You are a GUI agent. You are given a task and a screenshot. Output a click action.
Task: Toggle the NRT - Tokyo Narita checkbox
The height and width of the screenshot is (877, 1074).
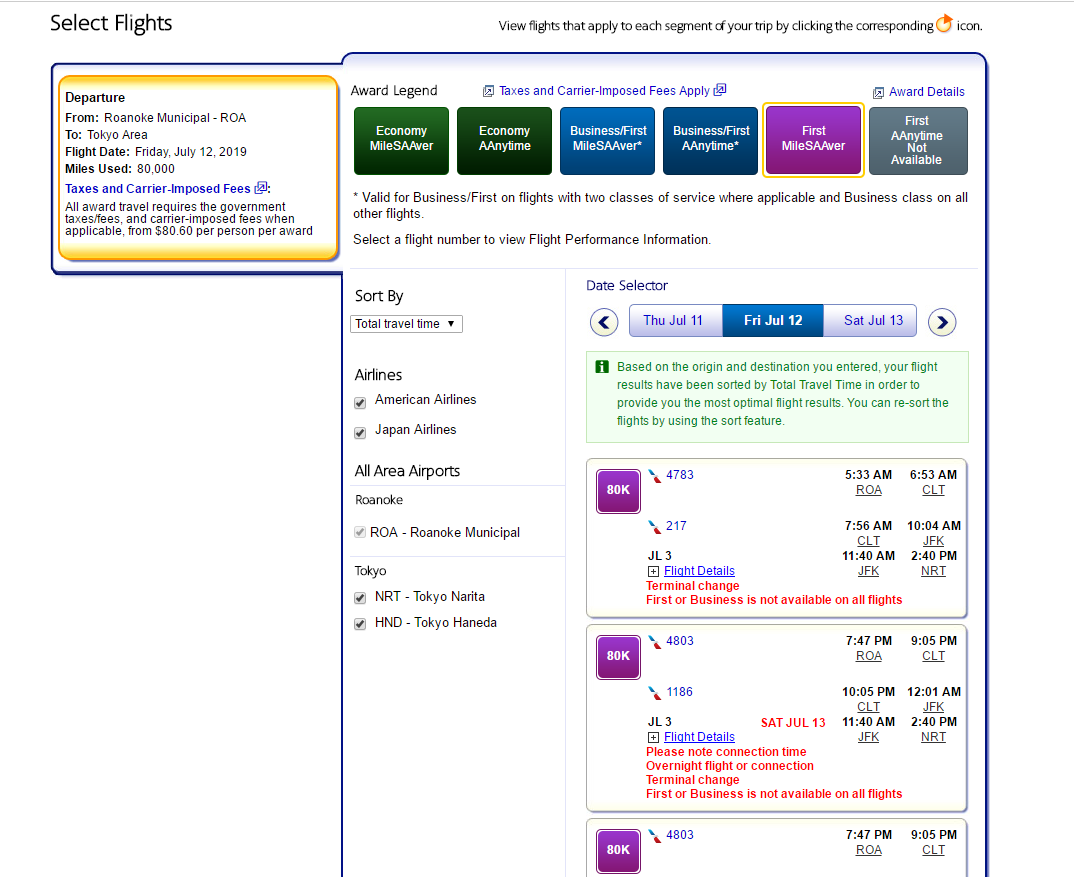[x=360, y=598]
